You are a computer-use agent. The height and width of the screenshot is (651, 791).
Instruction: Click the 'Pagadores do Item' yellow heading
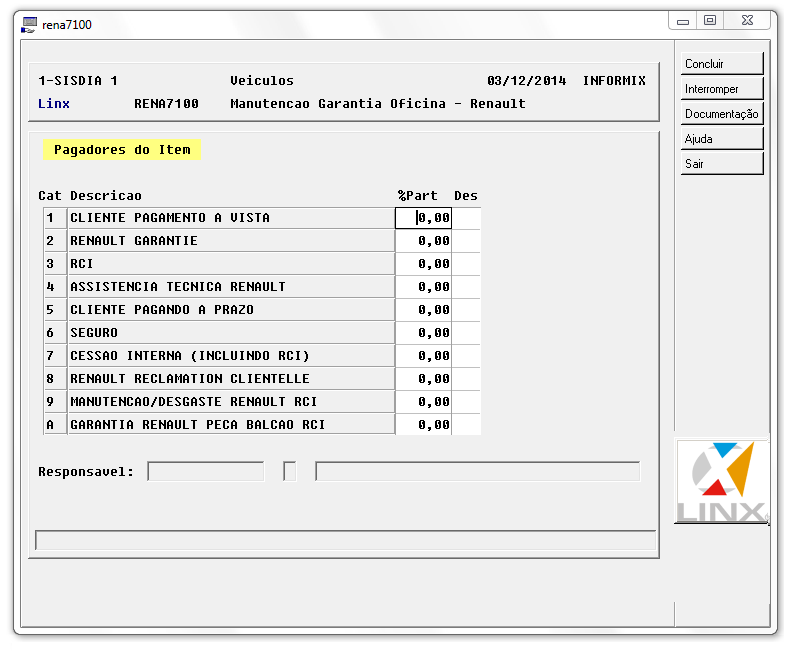tap(122, 150)
